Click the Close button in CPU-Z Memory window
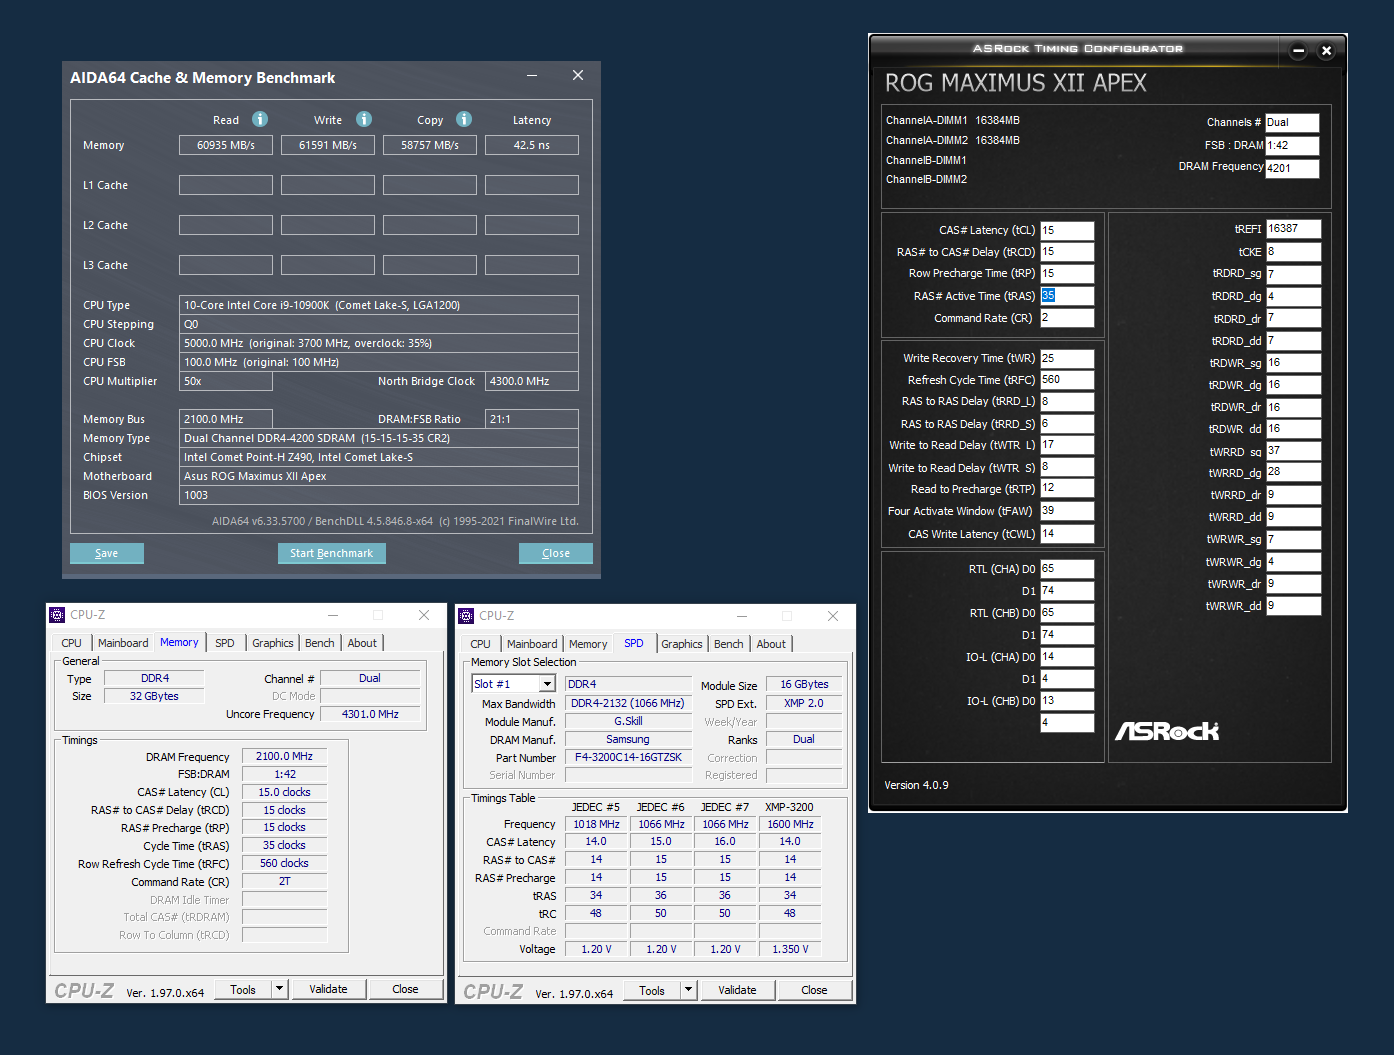Viewport: 1394px width, 1055px height. point(405,989)
